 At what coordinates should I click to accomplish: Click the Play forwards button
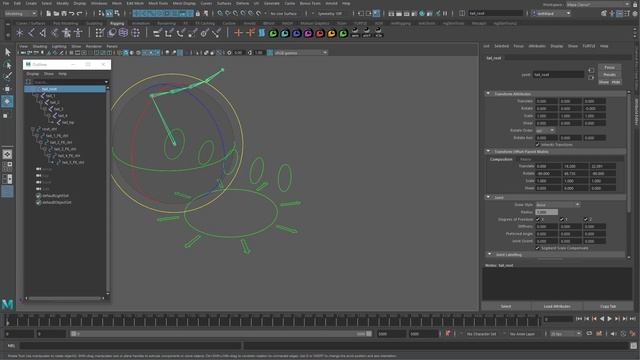pos(609,319)
